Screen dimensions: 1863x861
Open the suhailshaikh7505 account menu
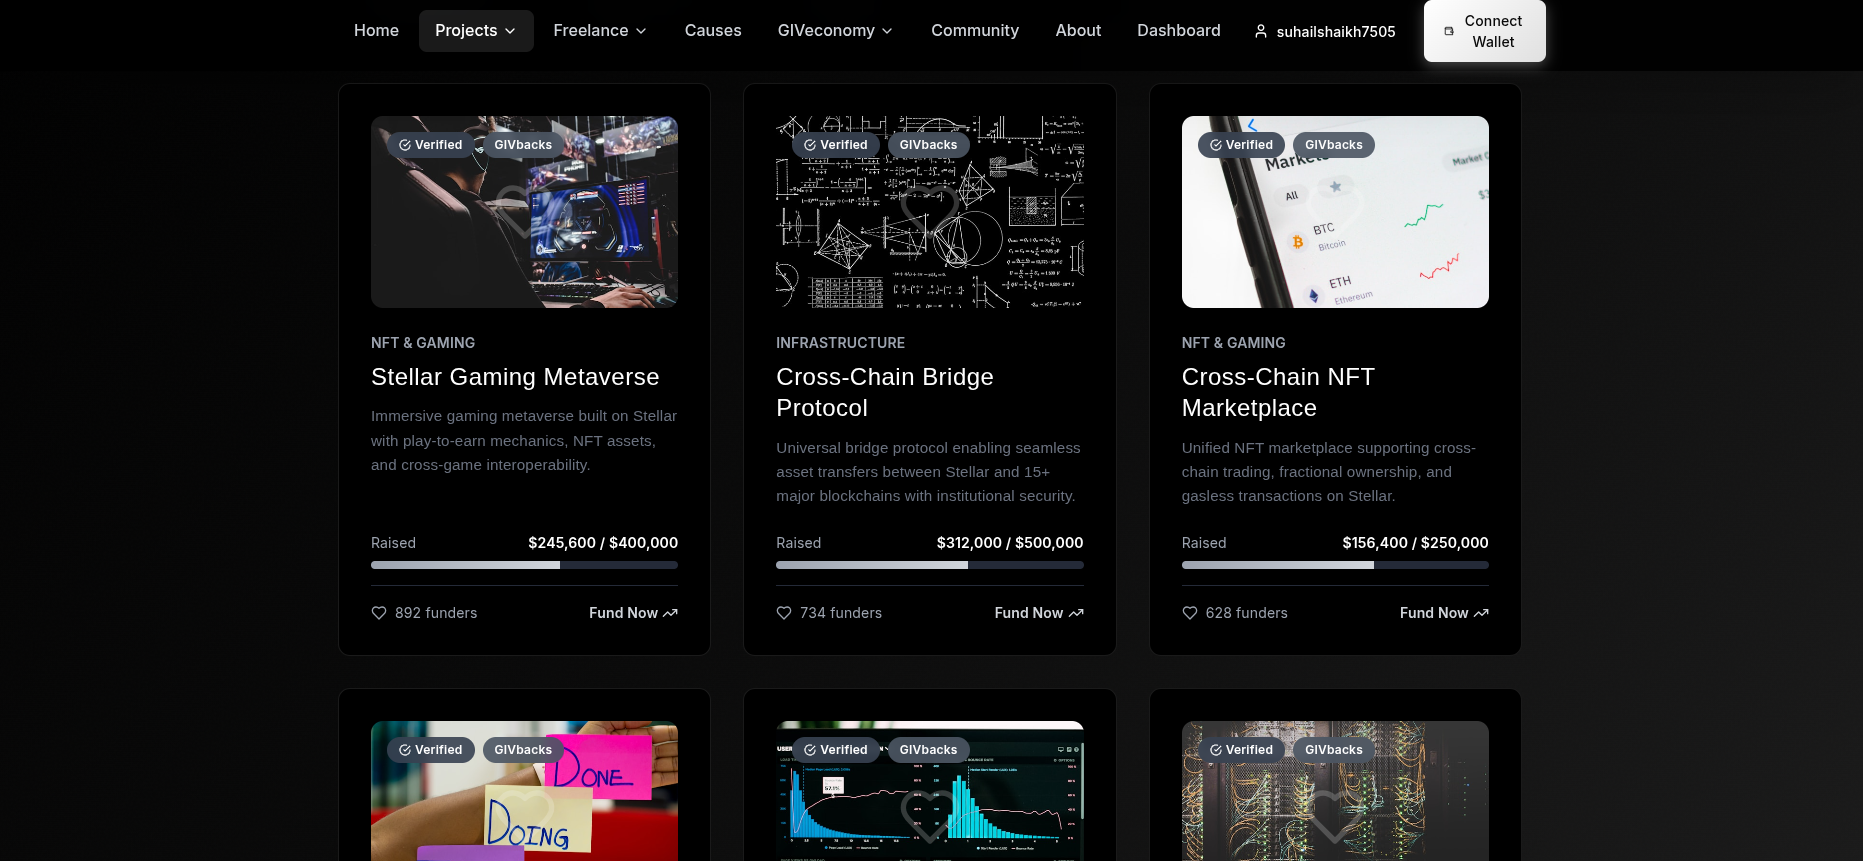tap(1325, 31)
